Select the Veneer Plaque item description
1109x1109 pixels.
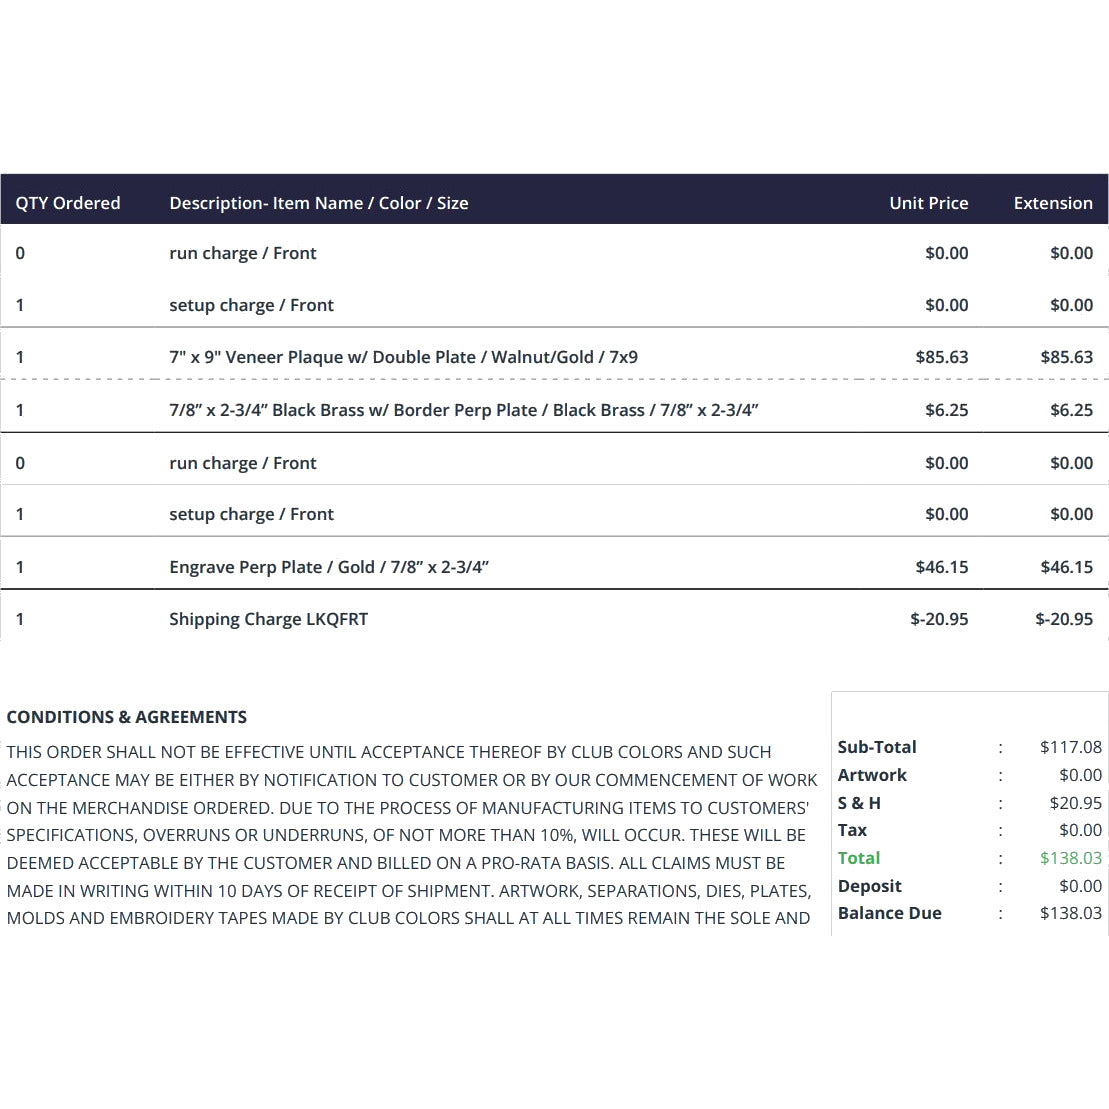click(x=403, y=357)
